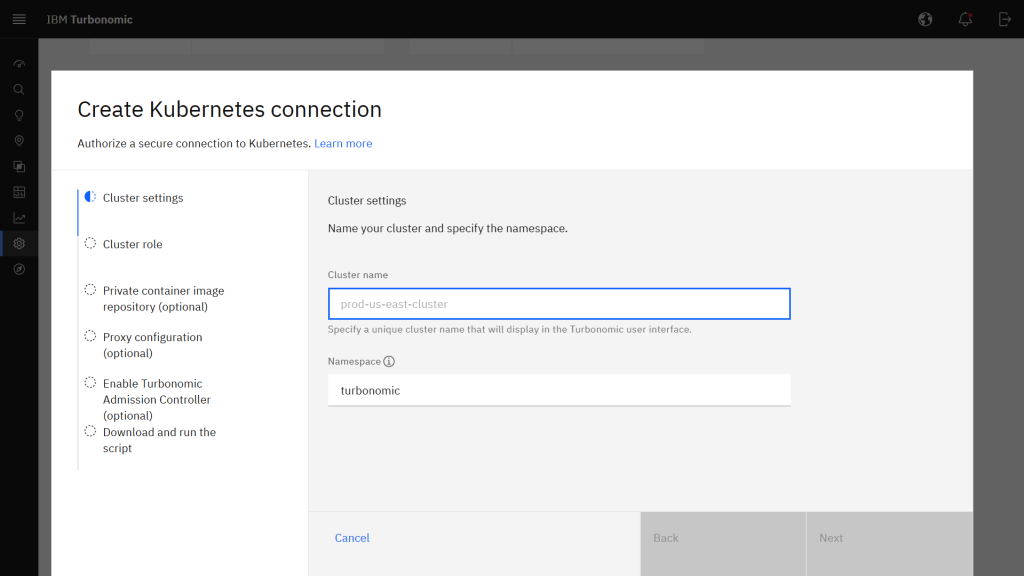Click the 'Specify a unique cluster name' helper text
Image resolution: width=1024 pixels, height=576 pixels.
click(x=509, y=329)
